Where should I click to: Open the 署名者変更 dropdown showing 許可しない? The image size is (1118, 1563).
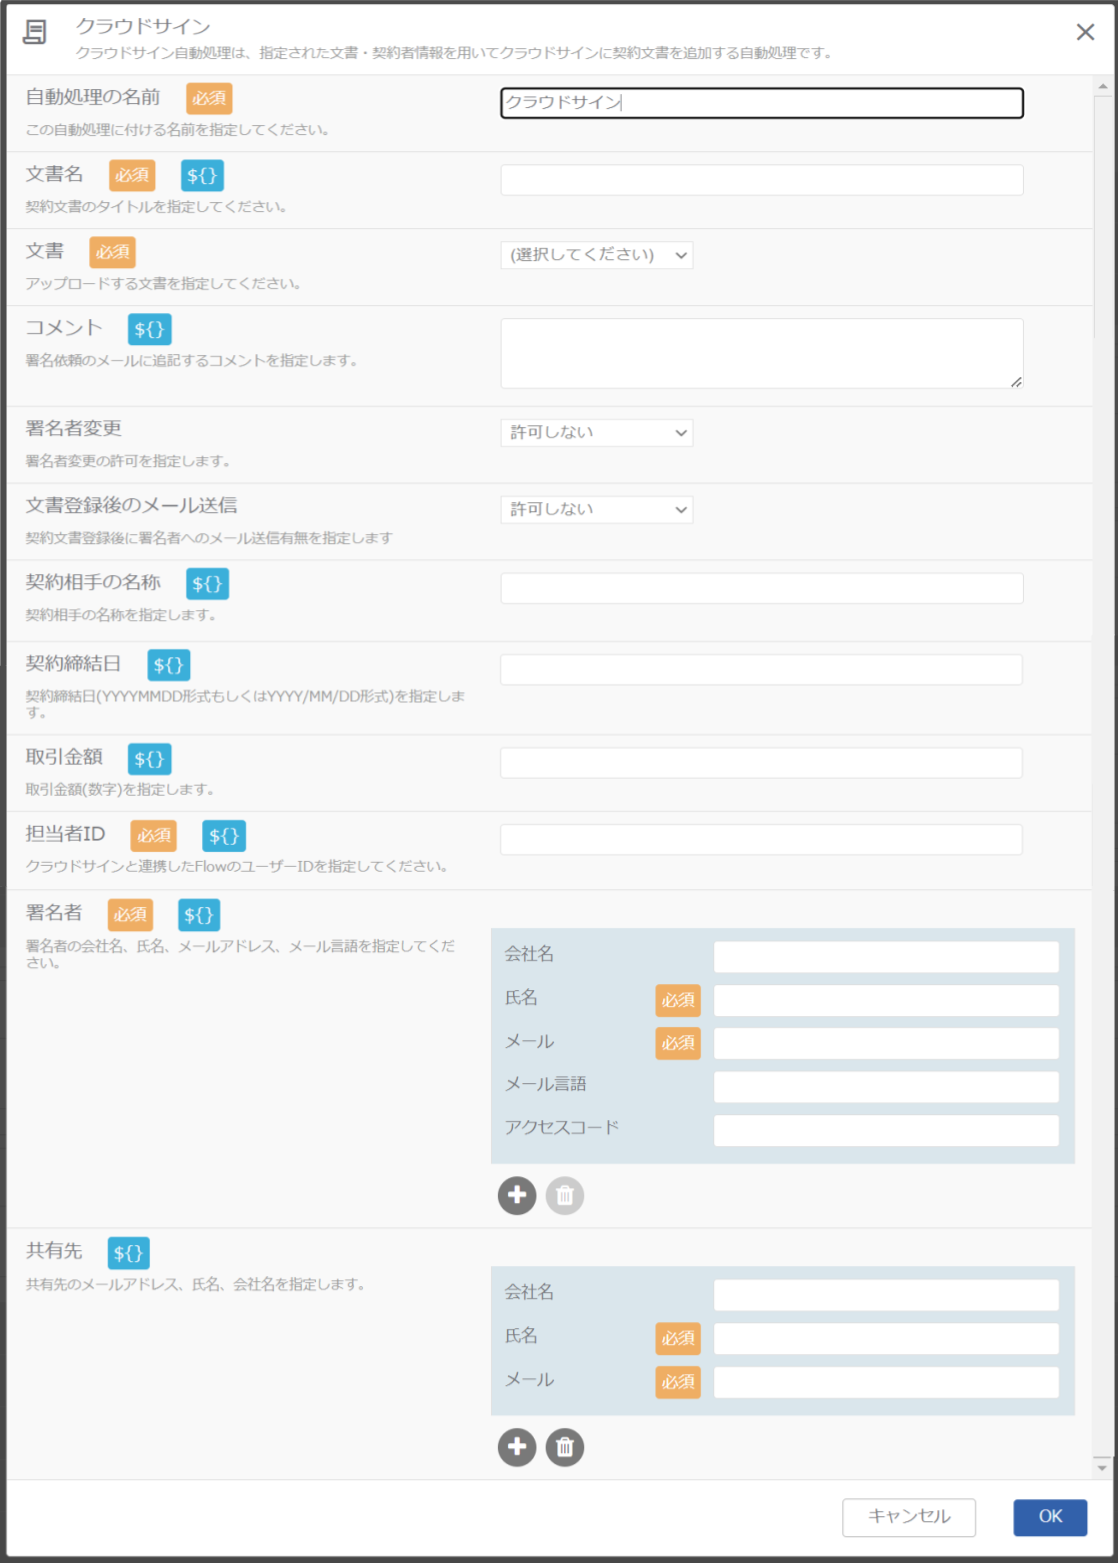[x=596, y=432]
